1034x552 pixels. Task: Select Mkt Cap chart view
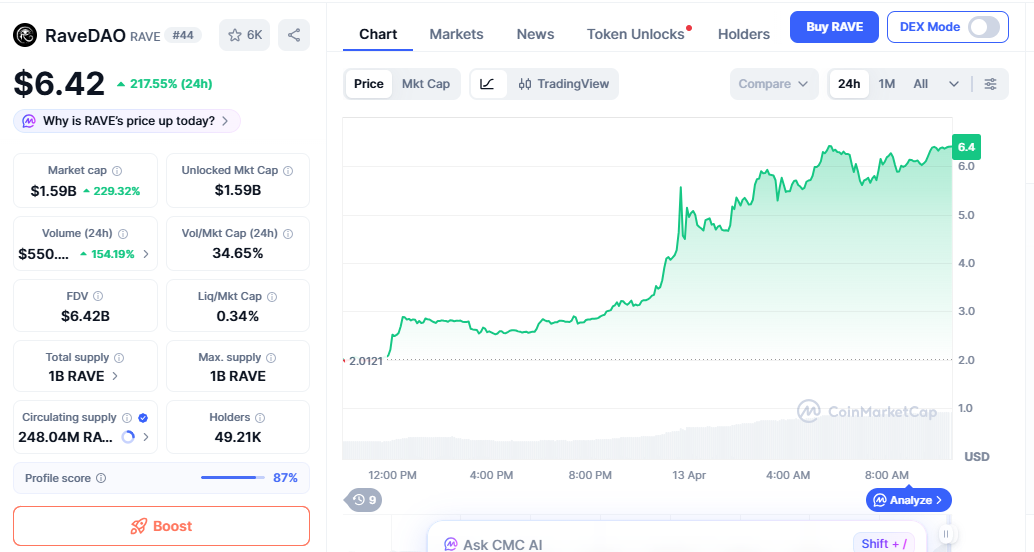(x=426, y=84)
